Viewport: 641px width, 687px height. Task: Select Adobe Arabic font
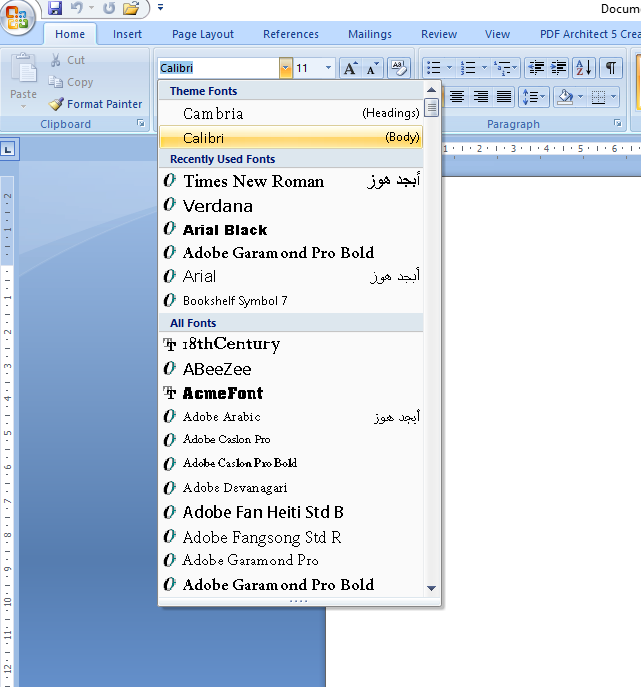(291, 417)
